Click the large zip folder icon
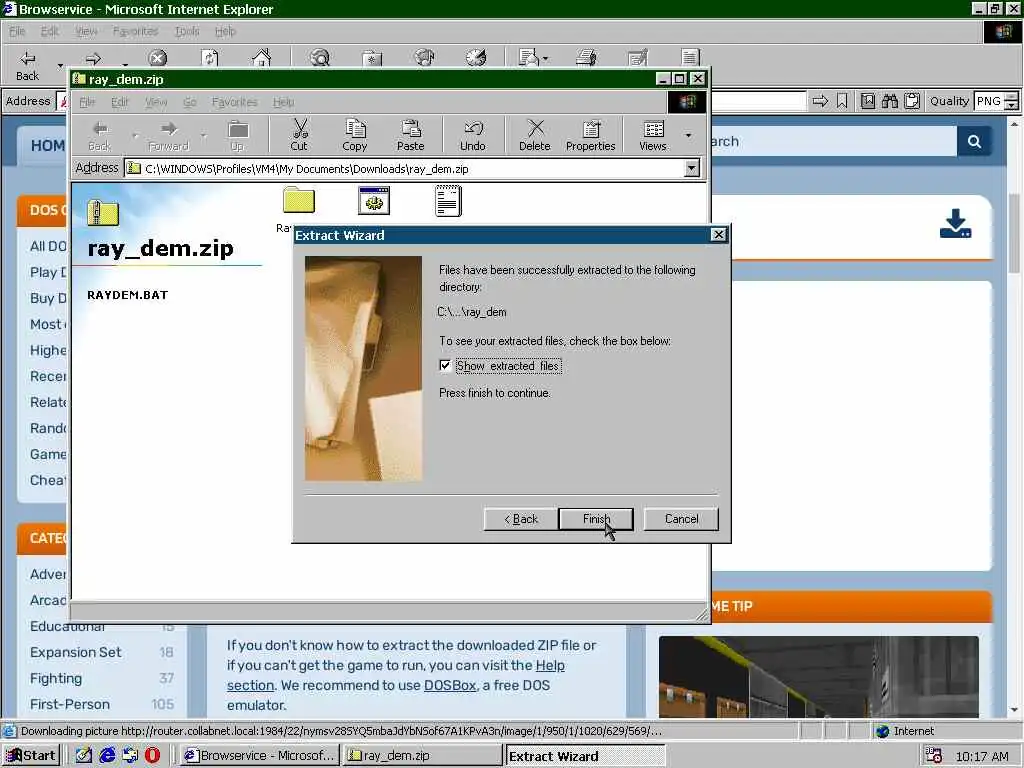The width and height of the screenshot is (1024, 768). pos(103,213)
